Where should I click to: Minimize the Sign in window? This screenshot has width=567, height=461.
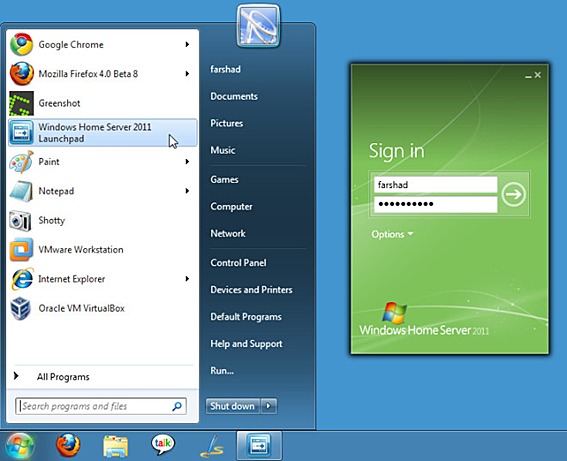tap(528, 76)
